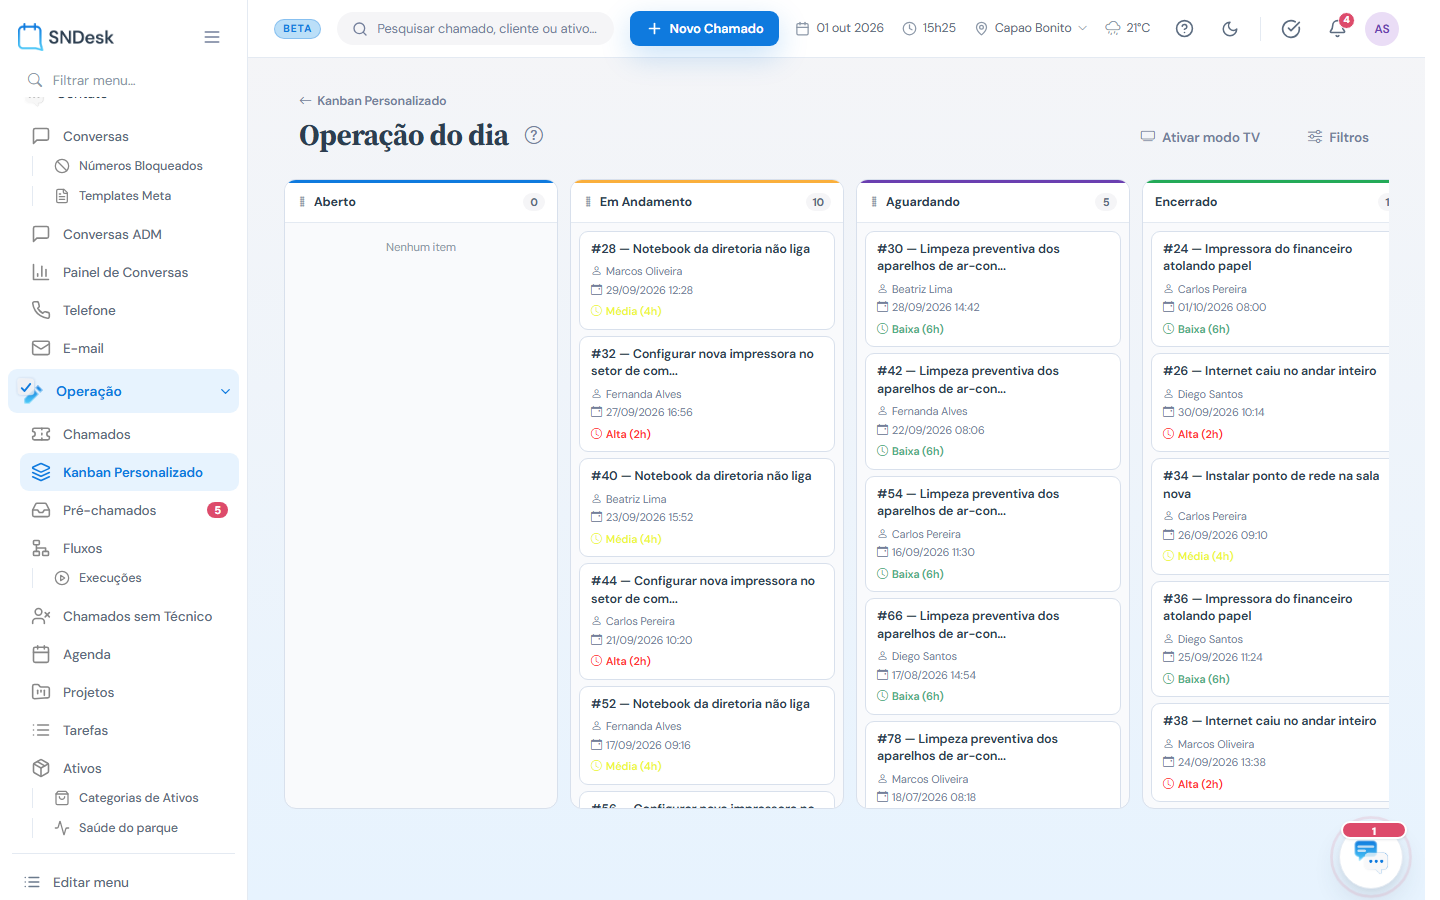Image resolution: width=1440 pixels, height=900 pixels.
Task: Go to Templates Meta
Action: (x=125, y=196)
